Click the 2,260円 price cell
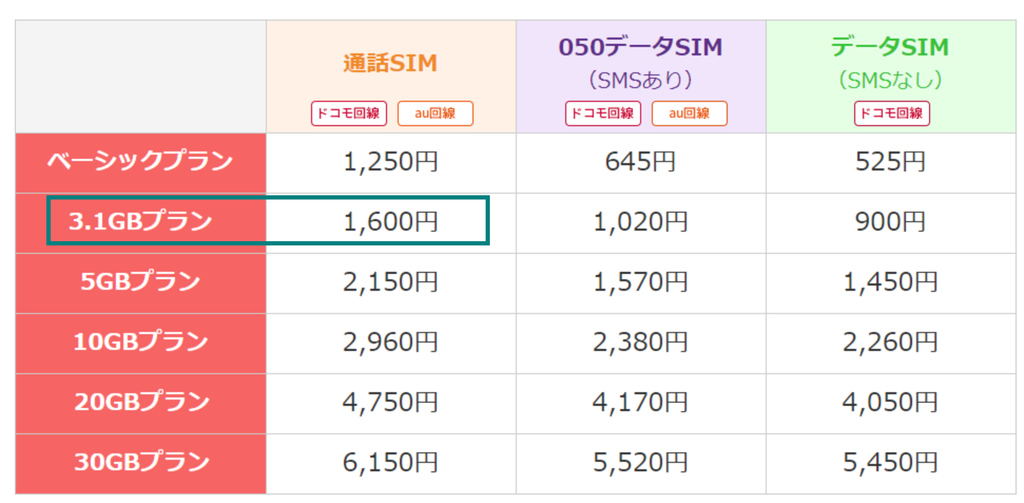The height and width of the screenshot is (503, 1024). coord(891,342)
